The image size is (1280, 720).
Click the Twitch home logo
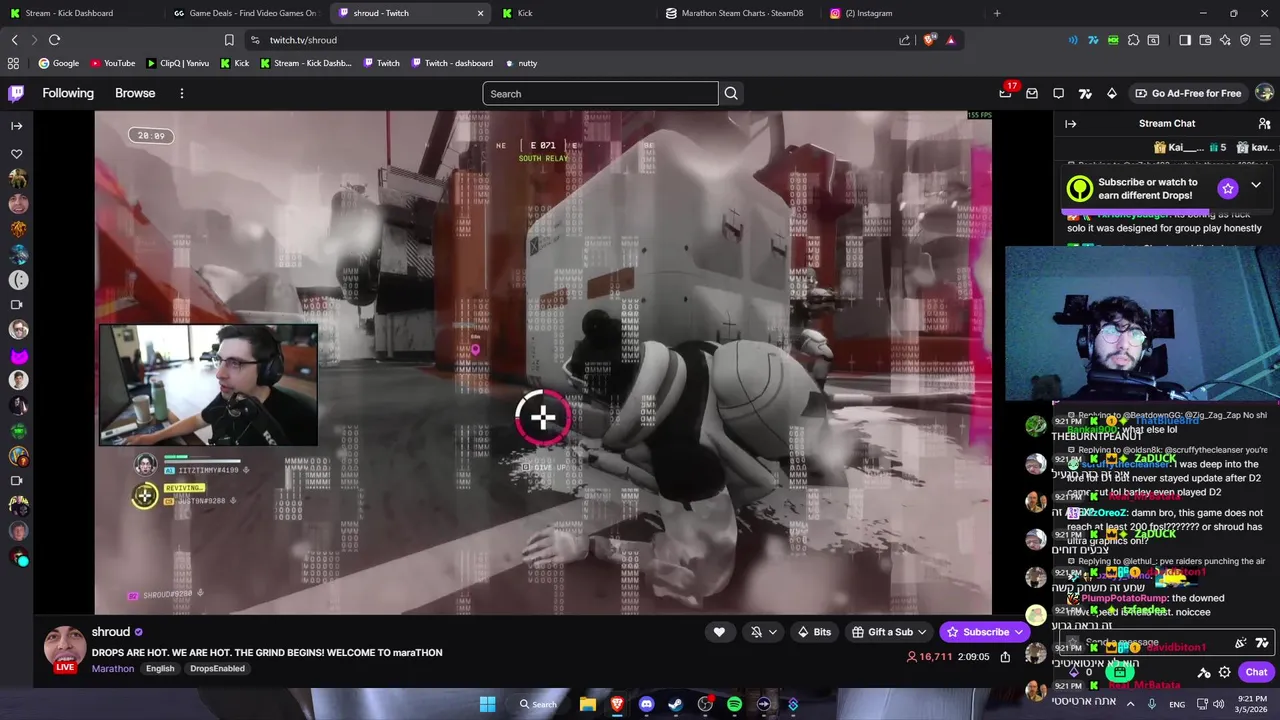click(x=16, y=93)
